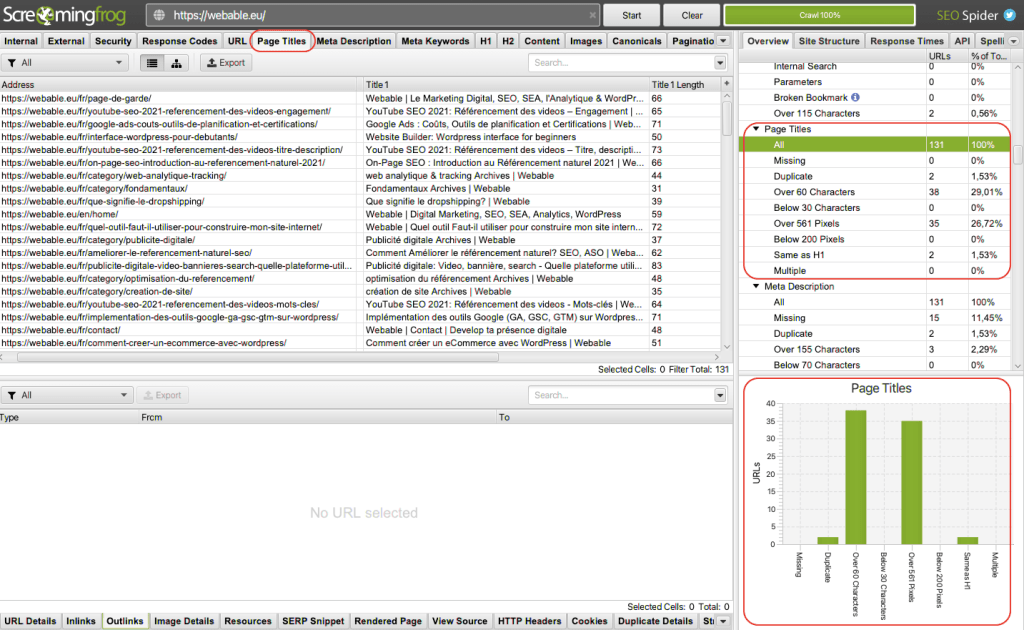This screenshot has height=630, width=1024.
Task: Click the upper Export button
Action: click(x=226, y=63)
